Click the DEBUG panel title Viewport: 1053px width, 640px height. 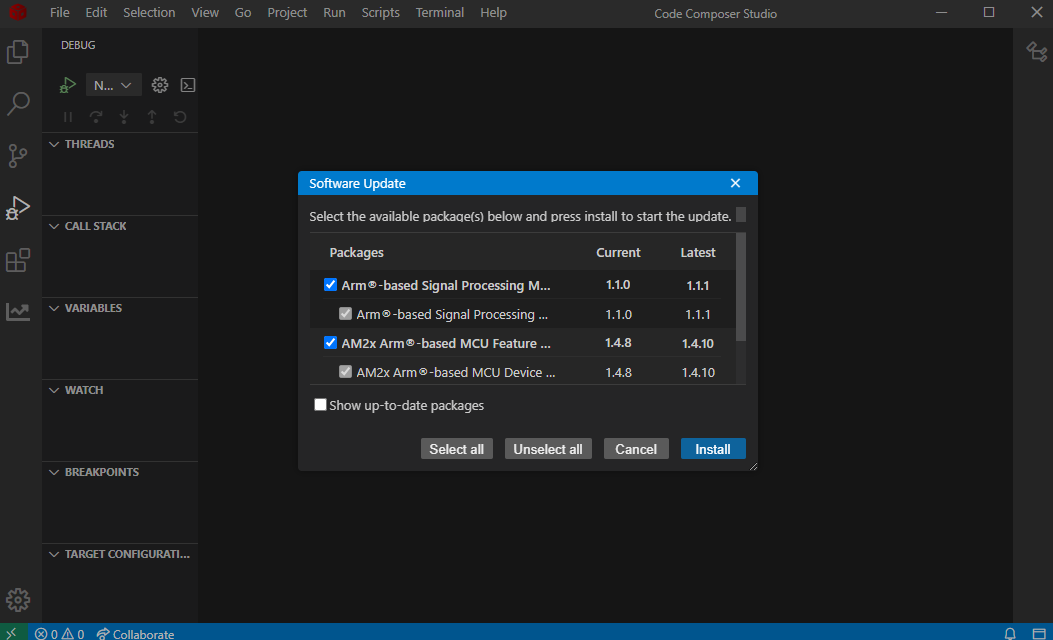click(78, 45)
